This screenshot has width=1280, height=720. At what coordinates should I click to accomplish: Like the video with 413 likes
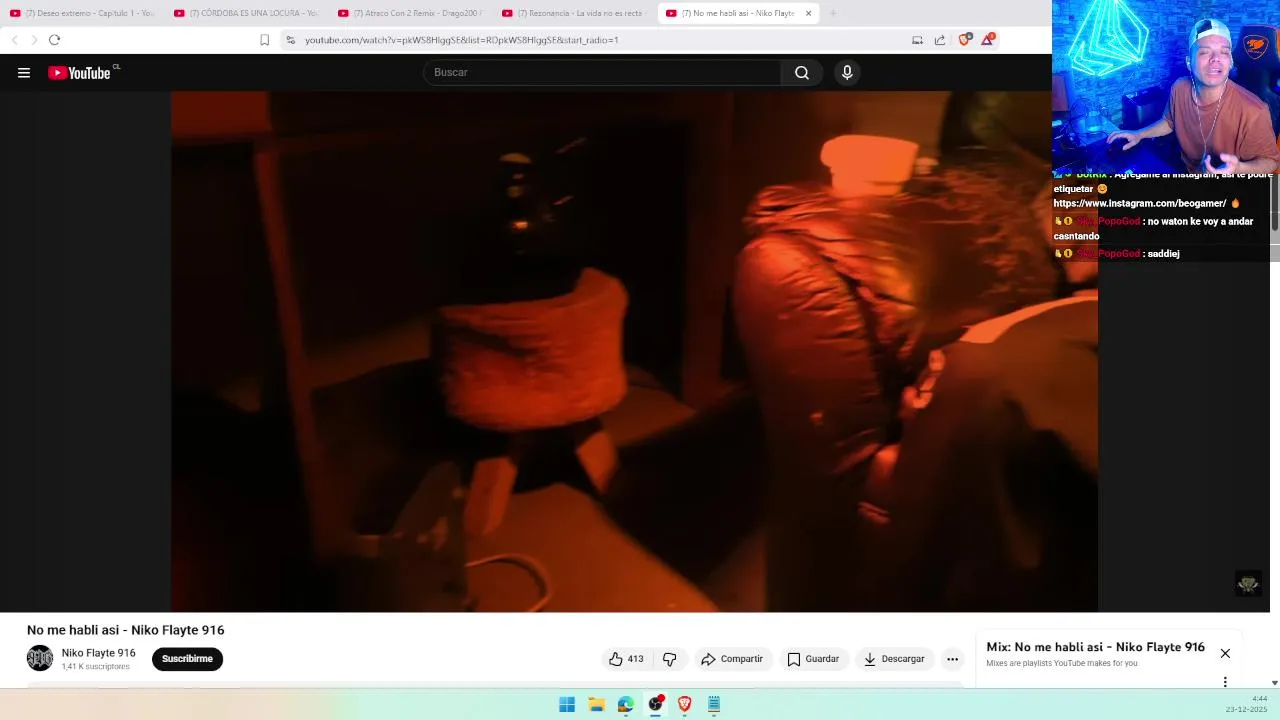pyautogui.click(x=626, y=659)
